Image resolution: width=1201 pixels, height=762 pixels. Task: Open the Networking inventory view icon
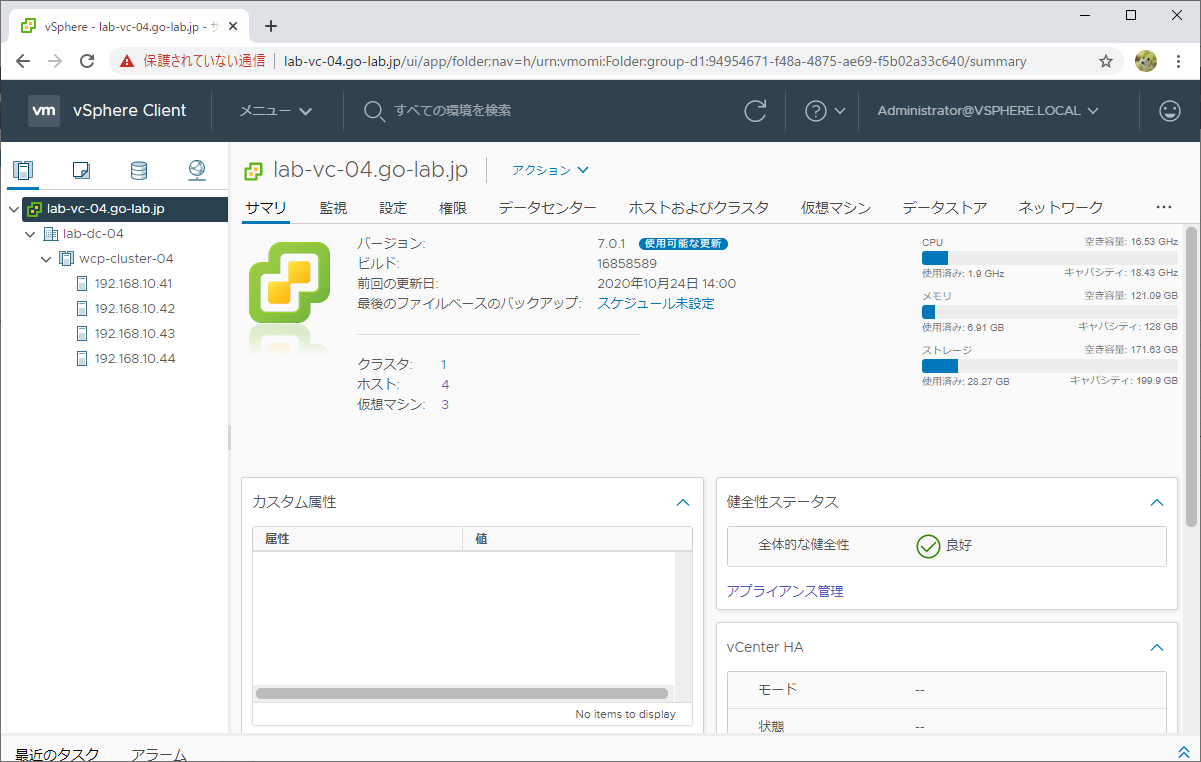[197, 170]
